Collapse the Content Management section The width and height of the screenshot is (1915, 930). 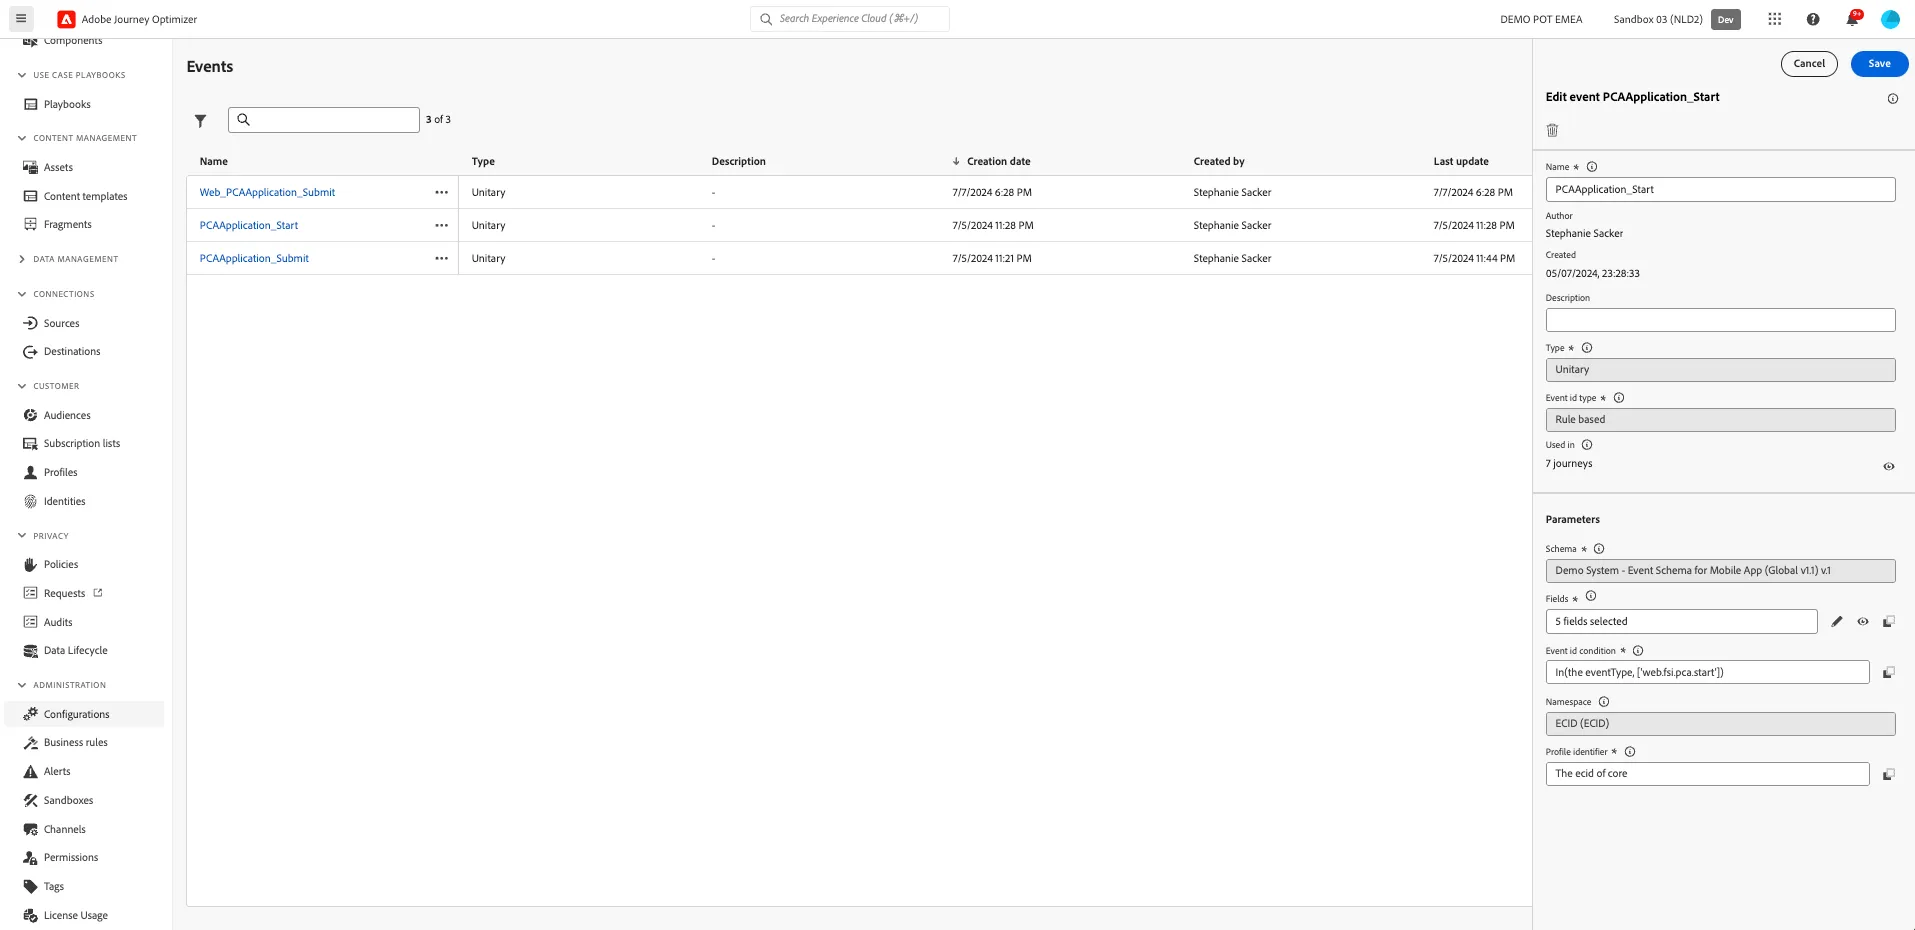22,138
